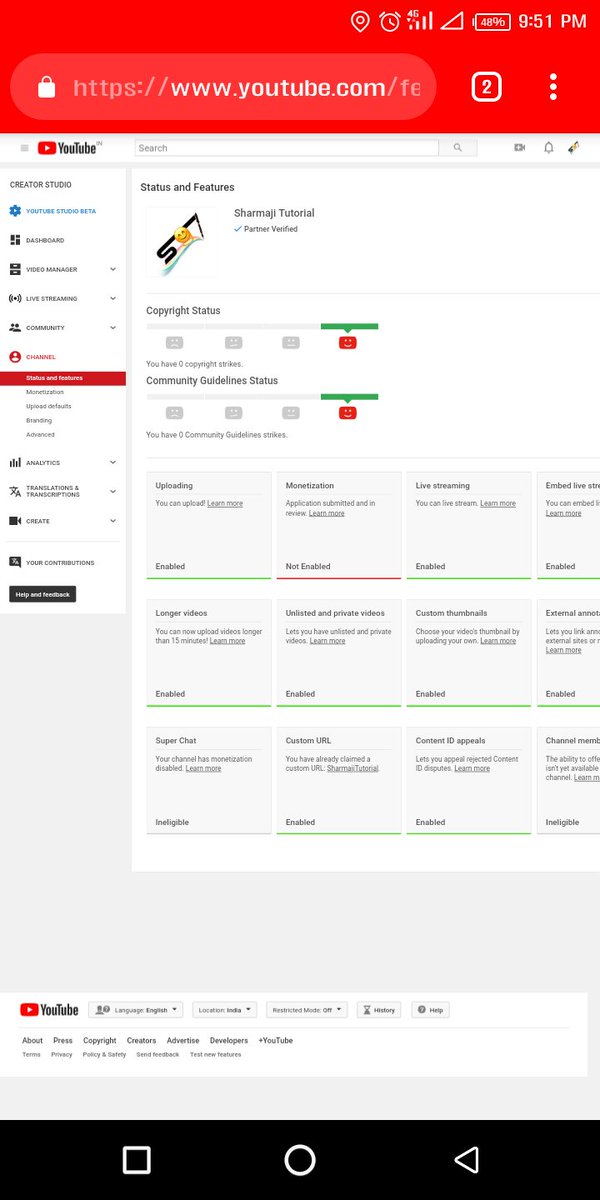Click the red smiley under Community Guidelines Status
The image size is (600, 1200).
point(348,412)
